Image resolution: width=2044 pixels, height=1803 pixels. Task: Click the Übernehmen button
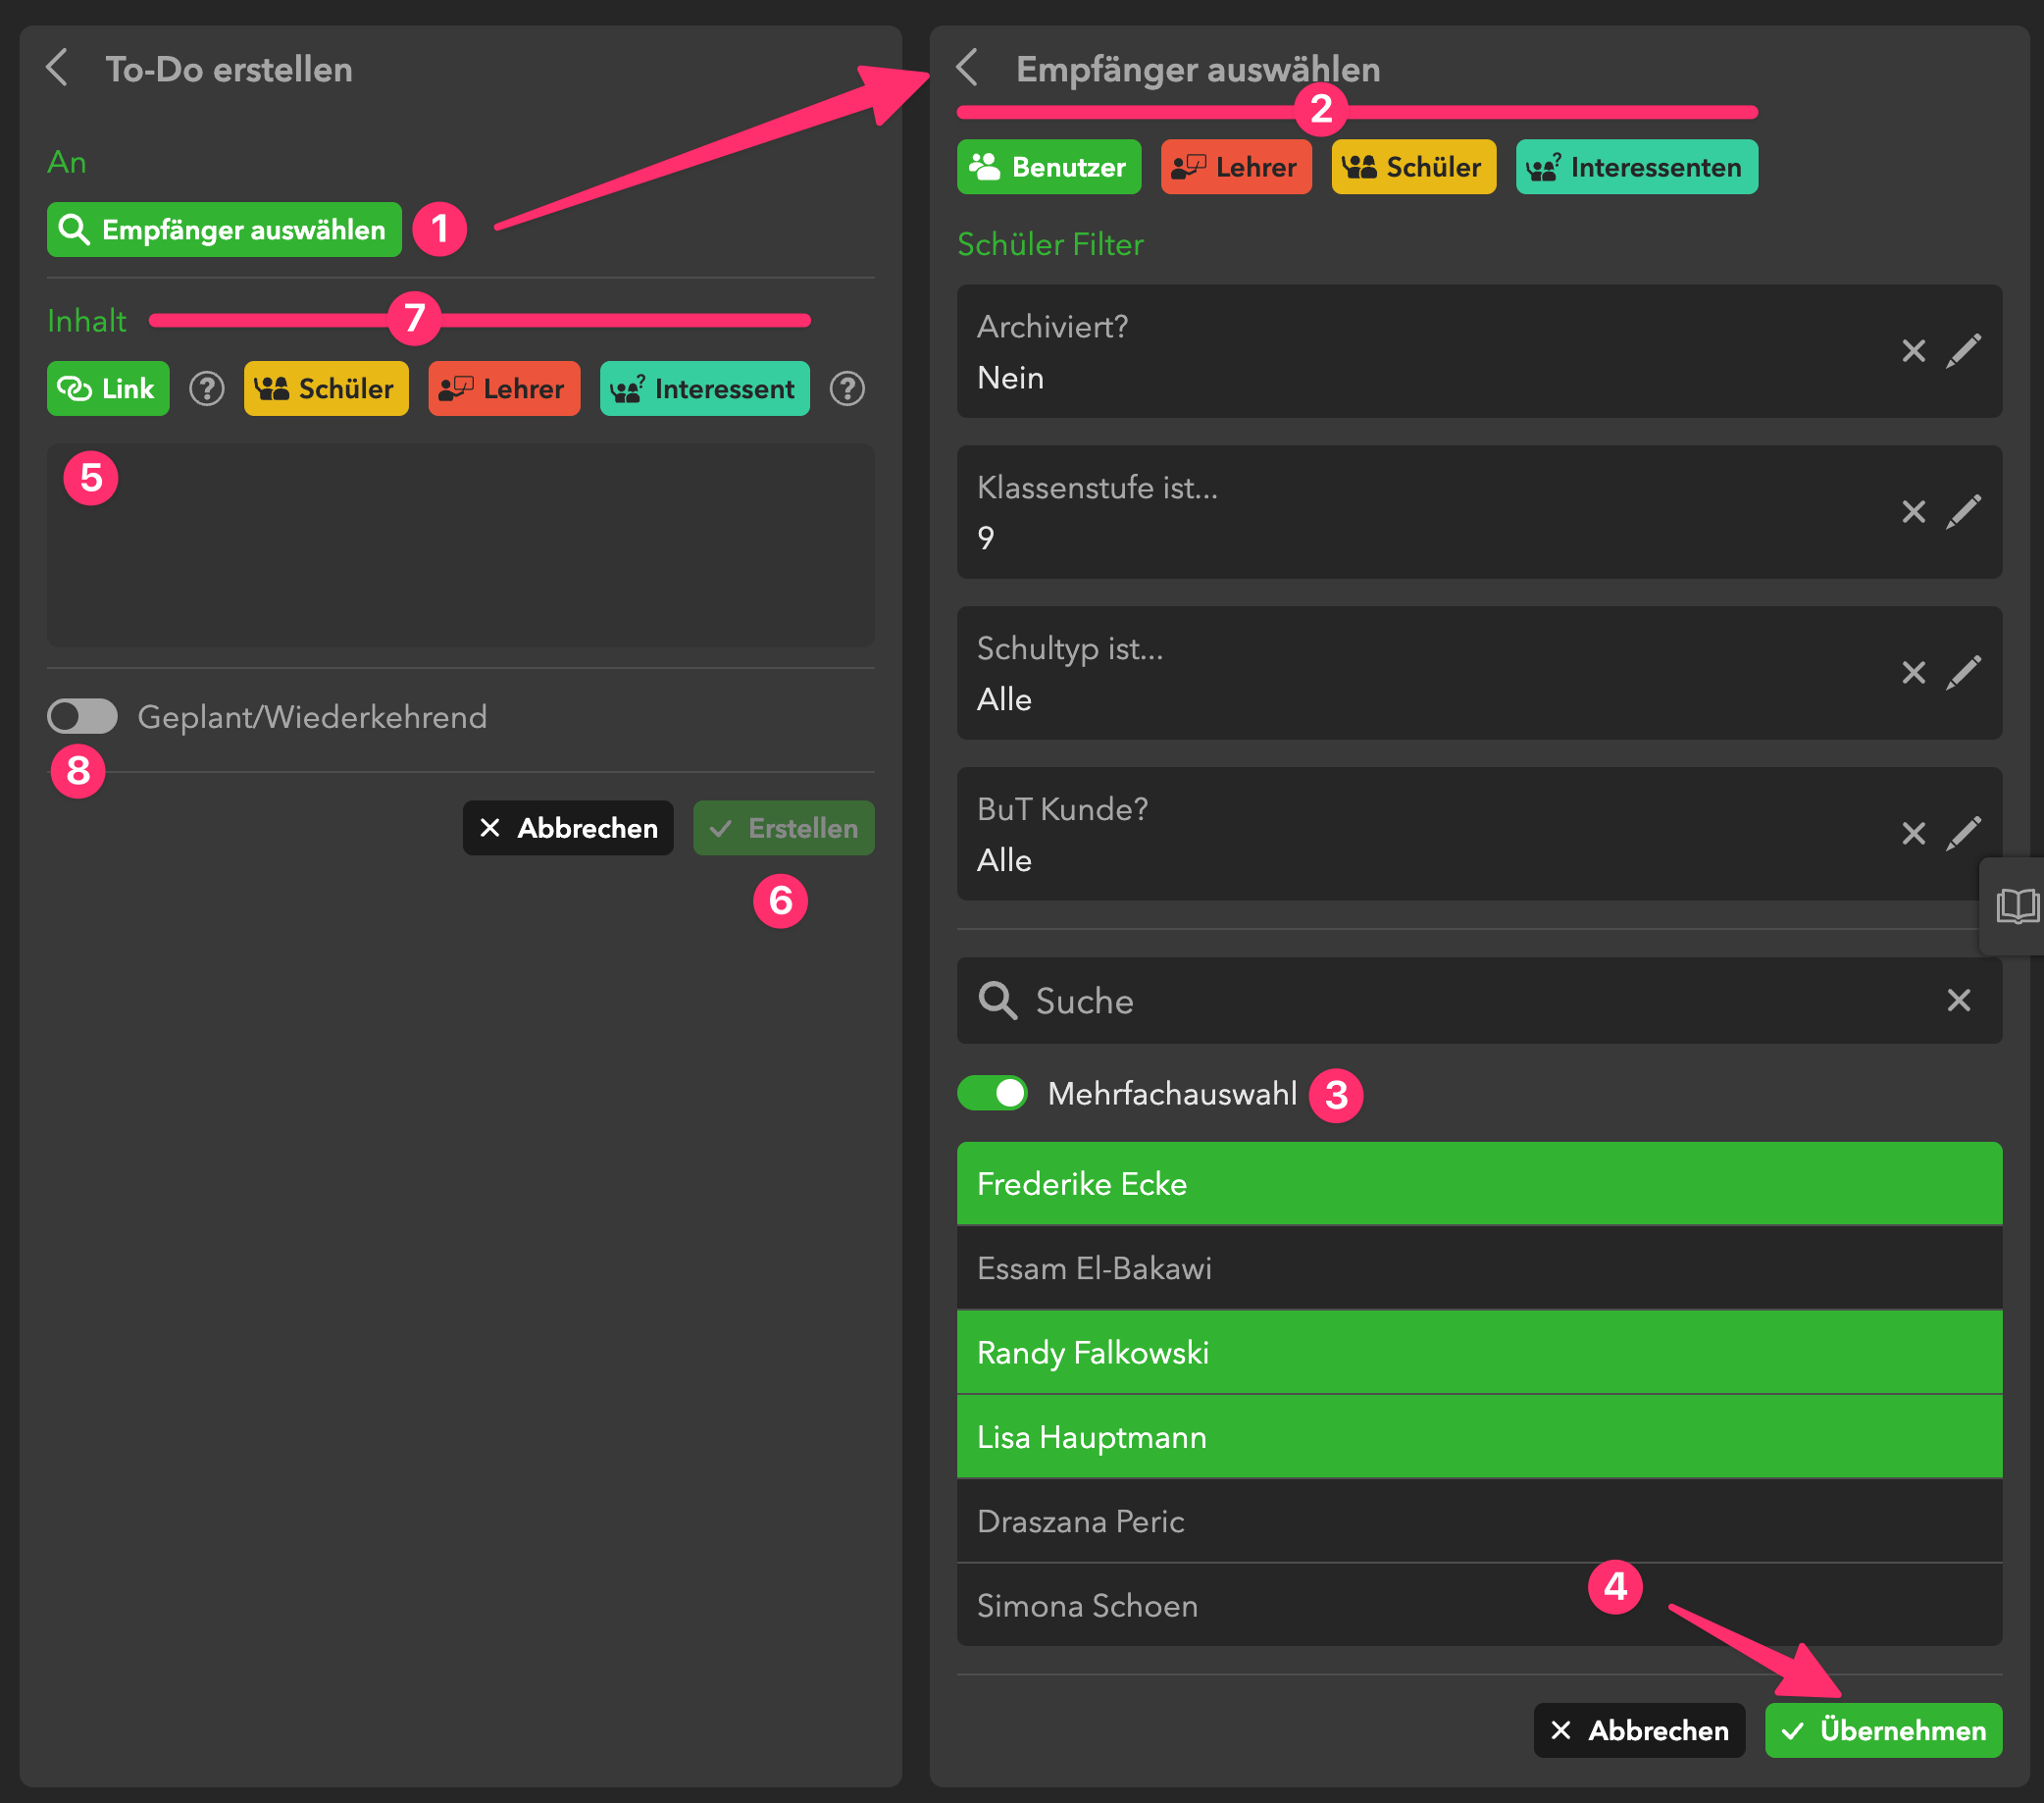click(1882, 1730)
